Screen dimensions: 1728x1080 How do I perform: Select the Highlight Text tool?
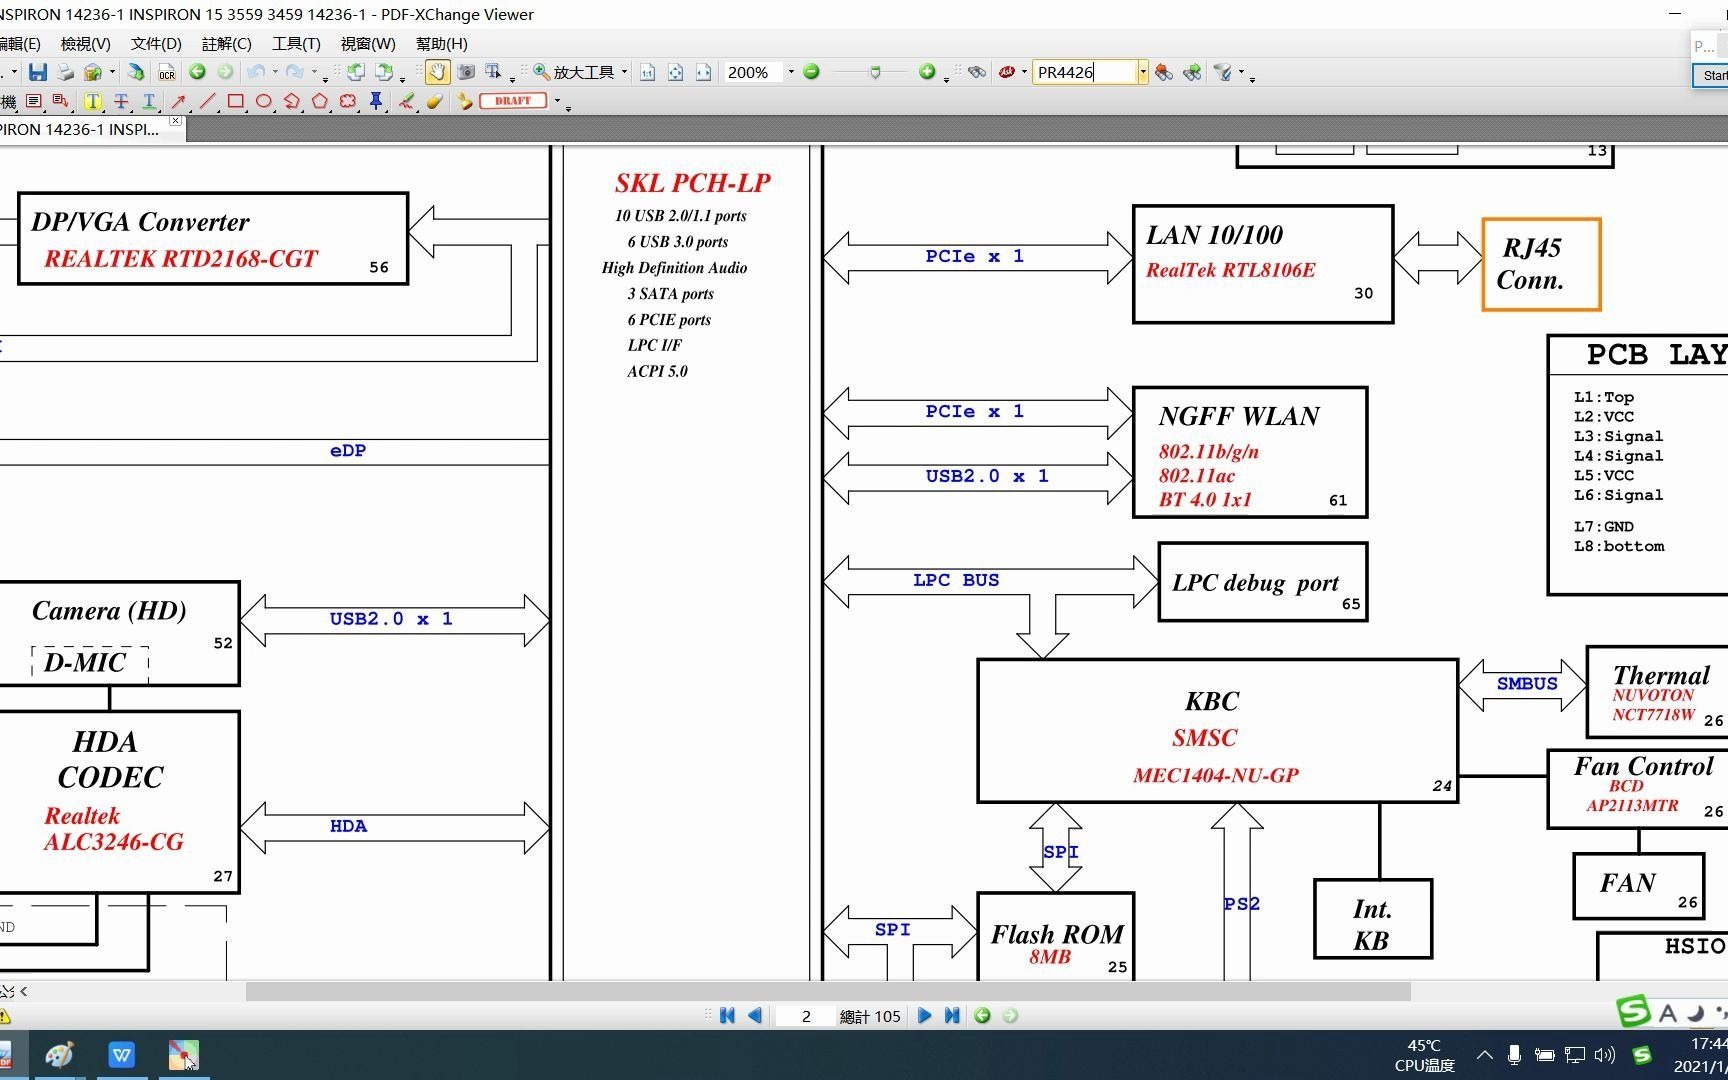coord(92,101)
